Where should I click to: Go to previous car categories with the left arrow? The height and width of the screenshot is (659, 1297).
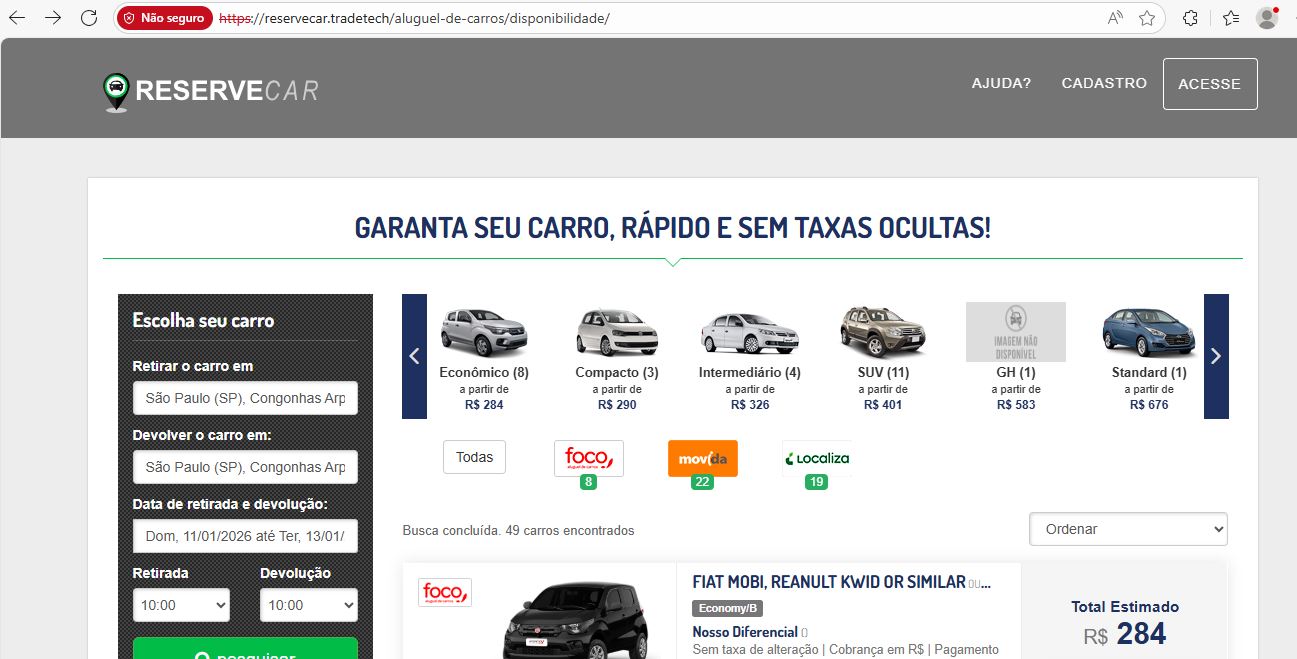coord(414,356)
